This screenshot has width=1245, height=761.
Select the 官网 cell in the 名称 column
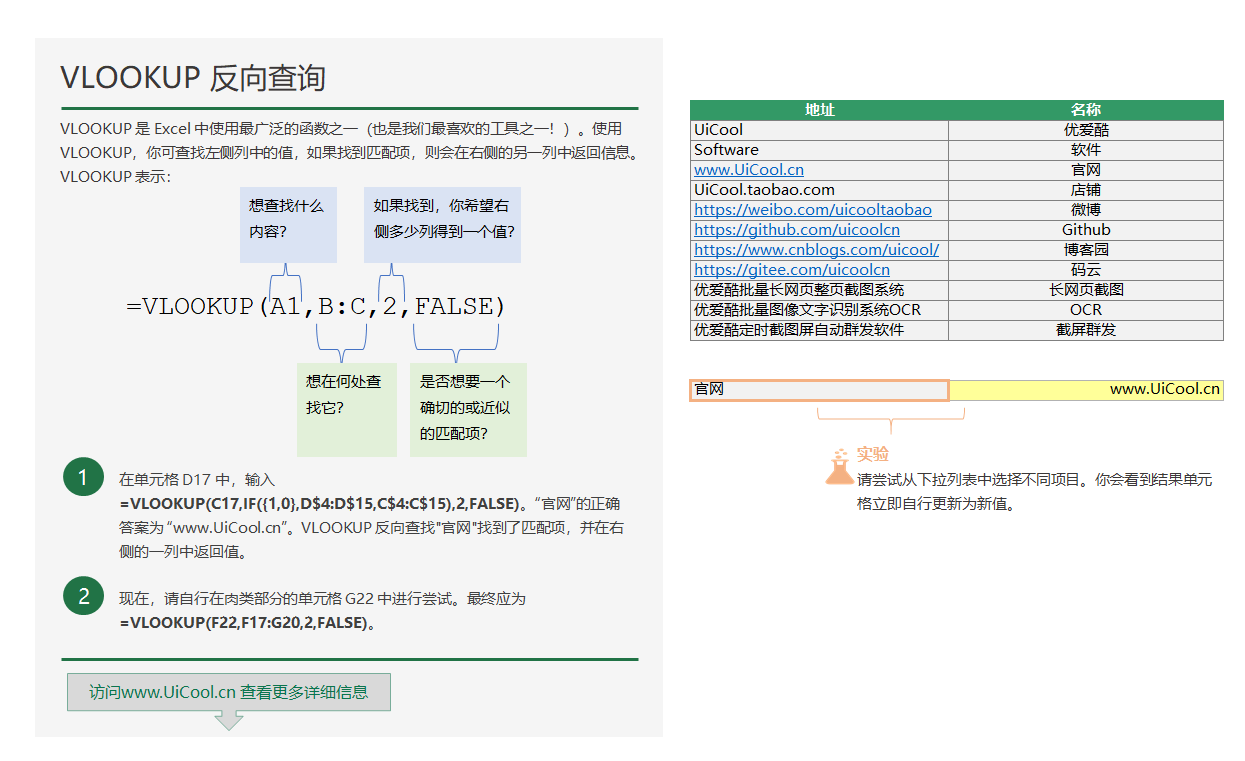[1086, 170]
